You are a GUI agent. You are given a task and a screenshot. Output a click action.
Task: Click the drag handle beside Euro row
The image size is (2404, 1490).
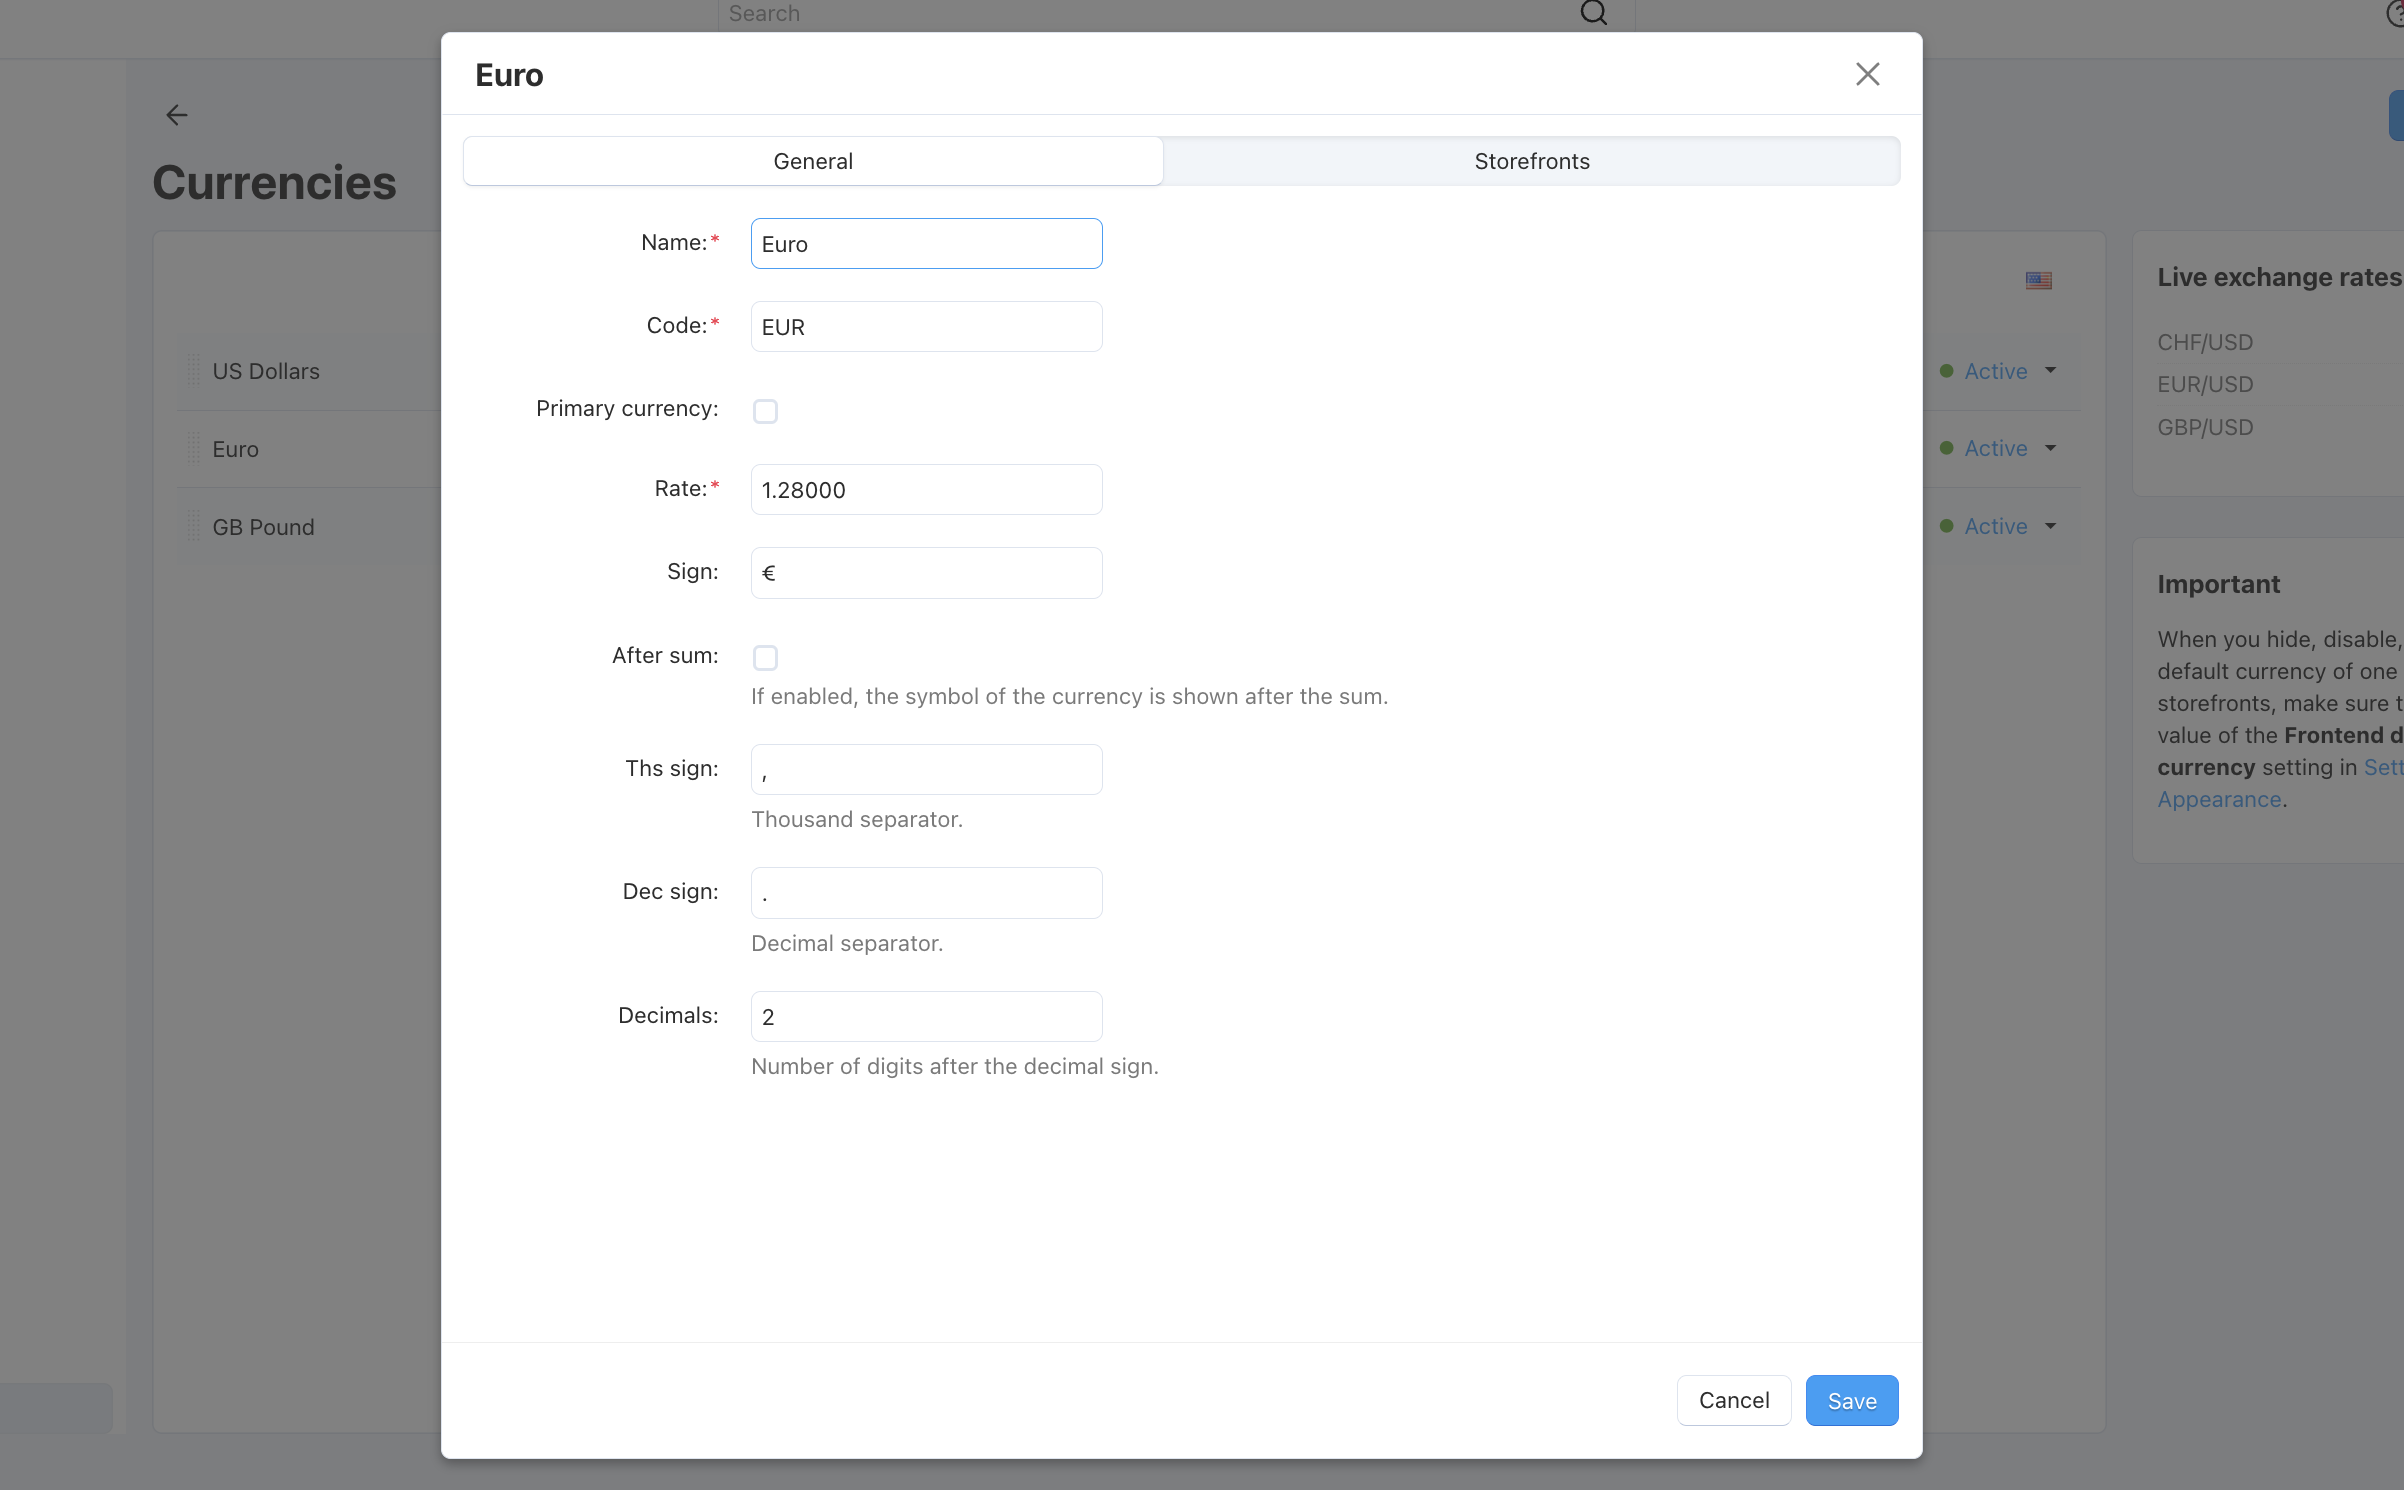pos(194,449)
